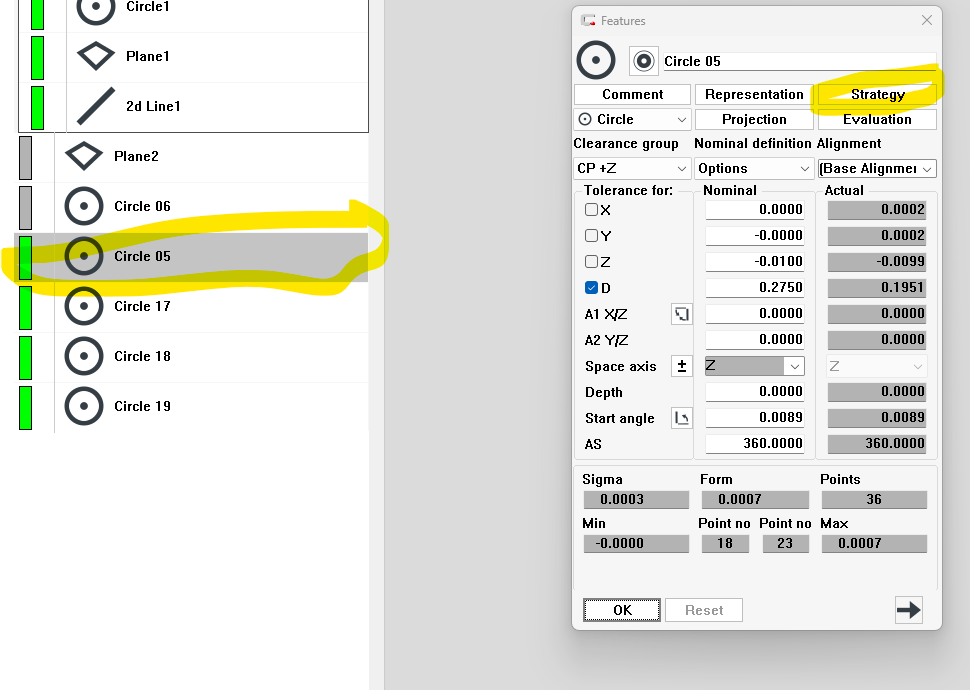Open the Projection button
This screenshot has width=970, height=690.
tap(754, 119)
